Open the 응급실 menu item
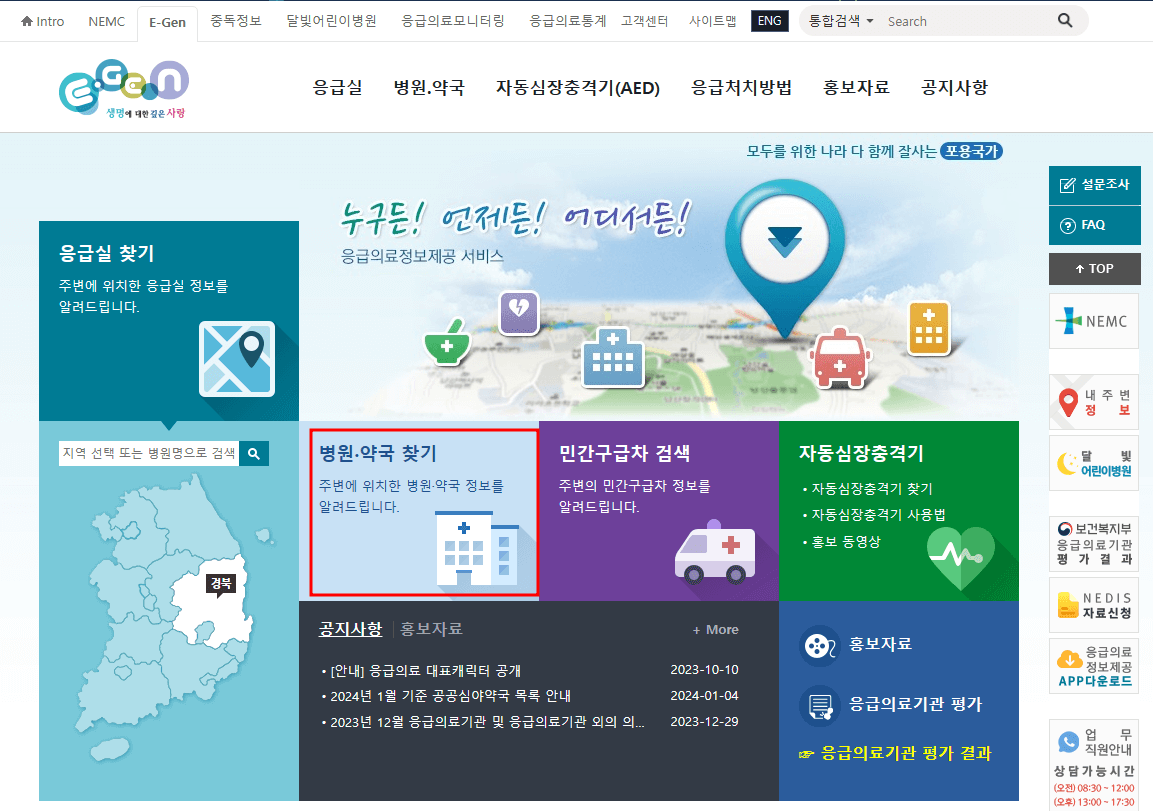 tap(336, 88)
